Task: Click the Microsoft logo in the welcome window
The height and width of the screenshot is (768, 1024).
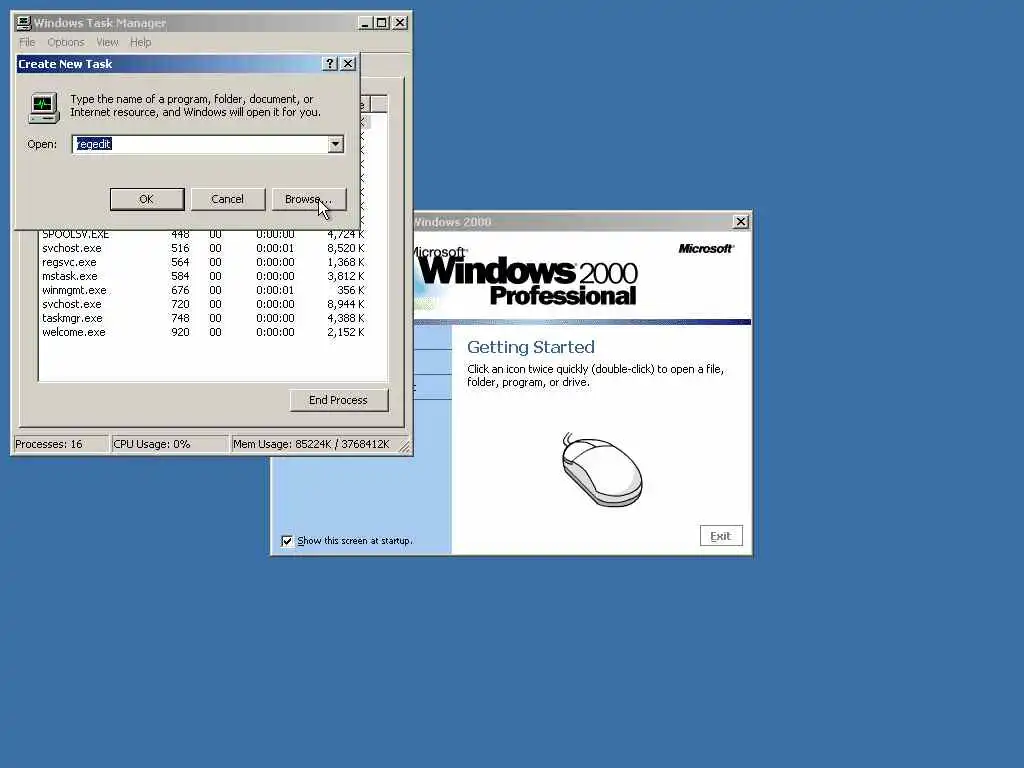Action: pos(706,248)
